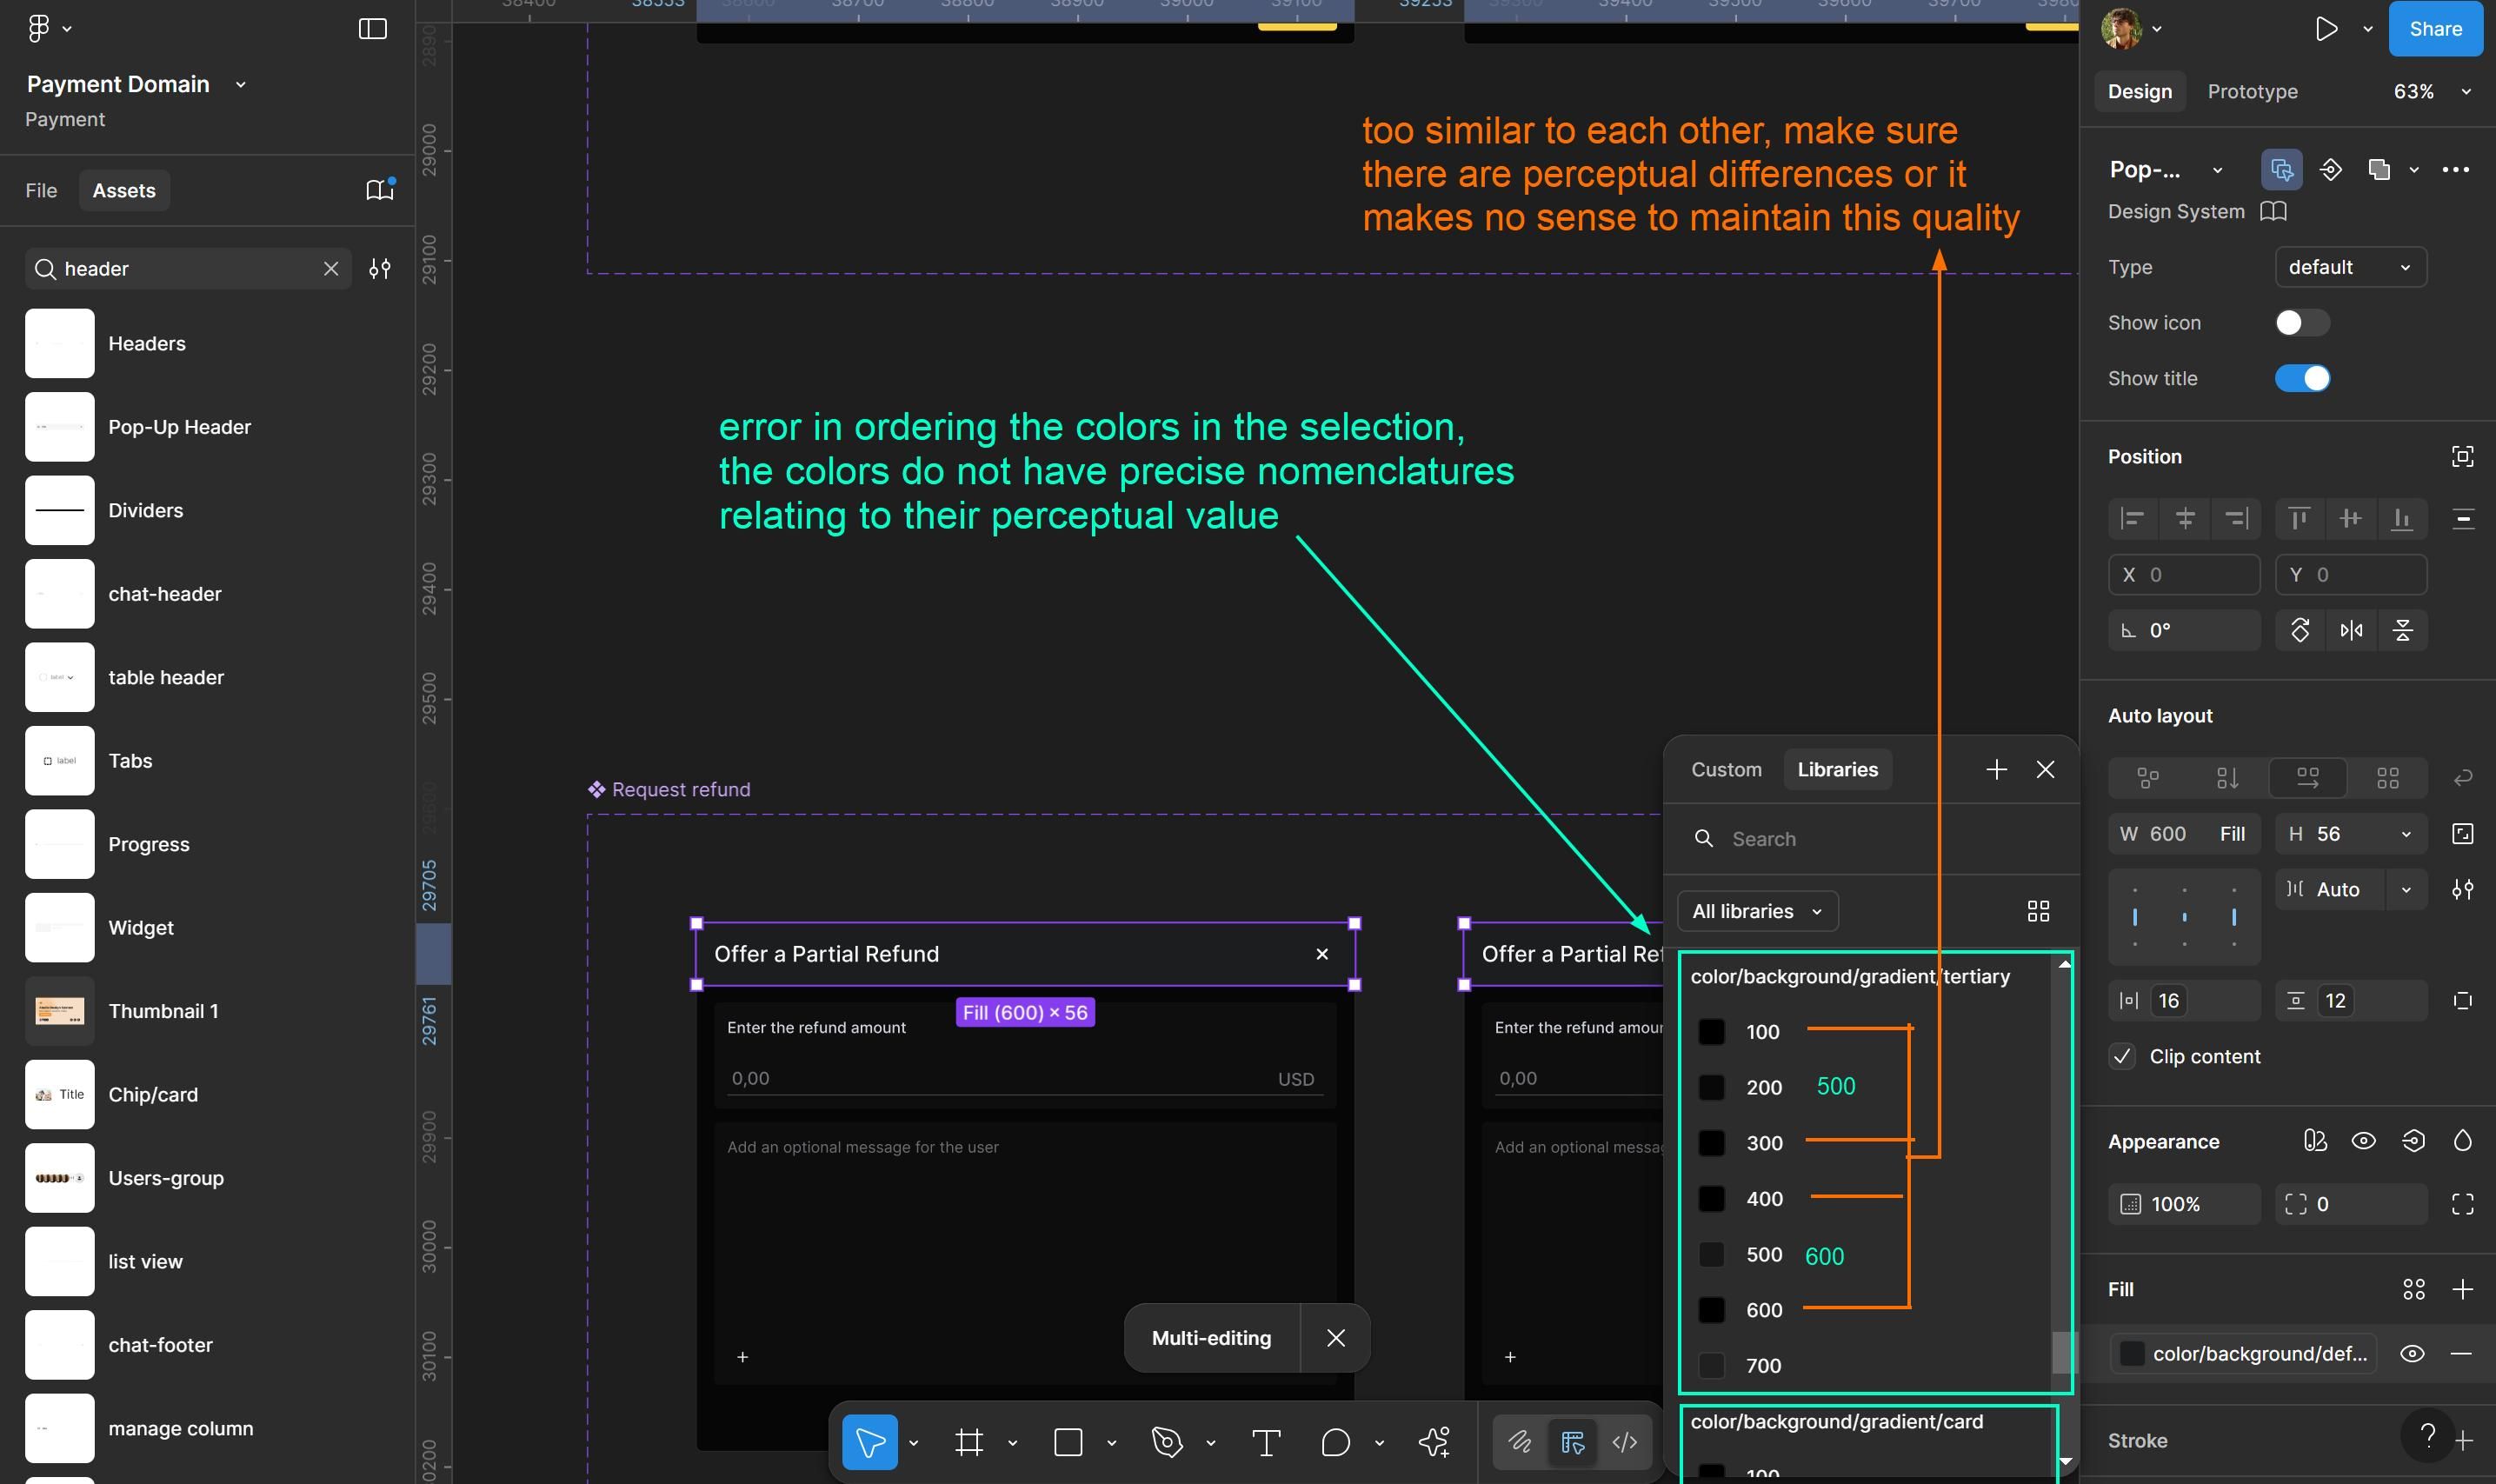Click the opacity 100% input field
This screenshot has height=1484, width=2496.
click(x=2184, y=1204)
